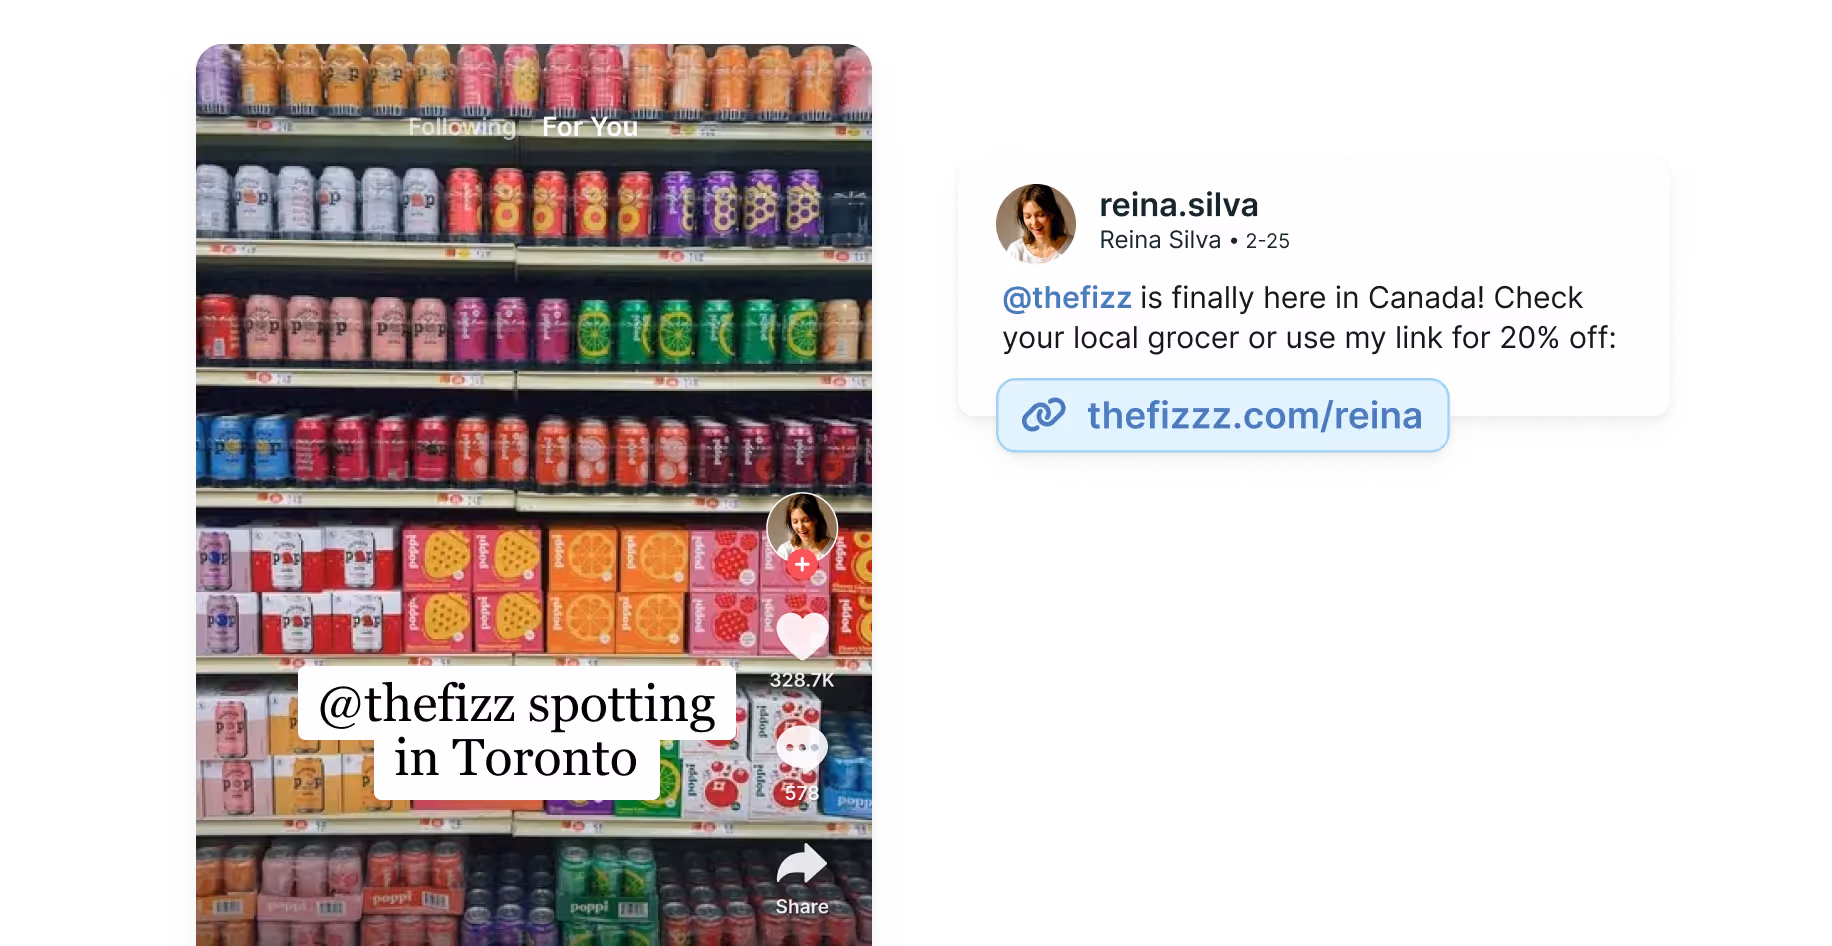Tap the red plus follow badge
Screen dimensions: 1832x946
click(802, 565)
